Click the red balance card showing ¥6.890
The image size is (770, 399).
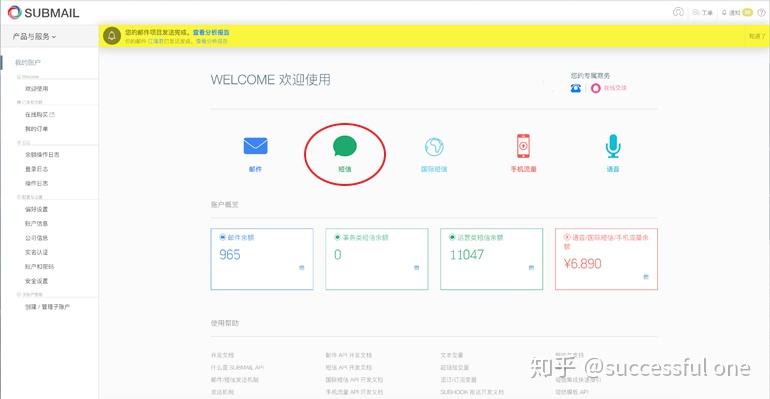[606, 259]
